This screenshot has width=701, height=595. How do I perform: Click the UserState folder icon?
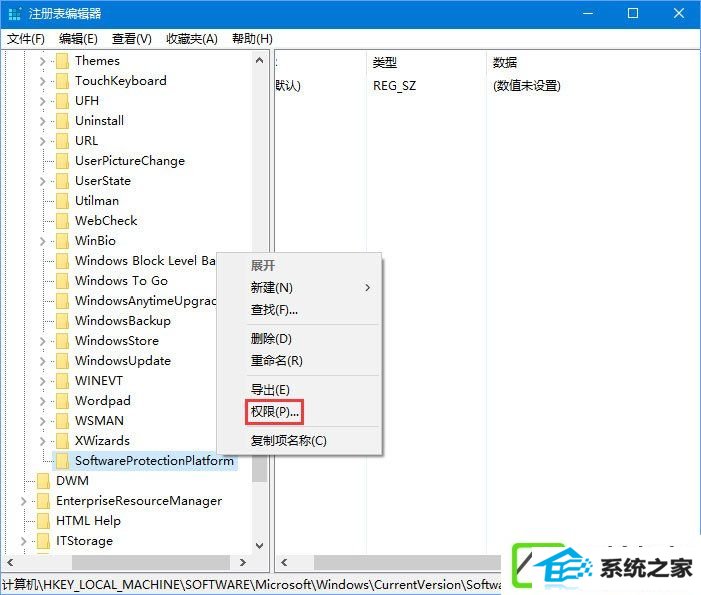pyautogui.click(x=62, y=181)
